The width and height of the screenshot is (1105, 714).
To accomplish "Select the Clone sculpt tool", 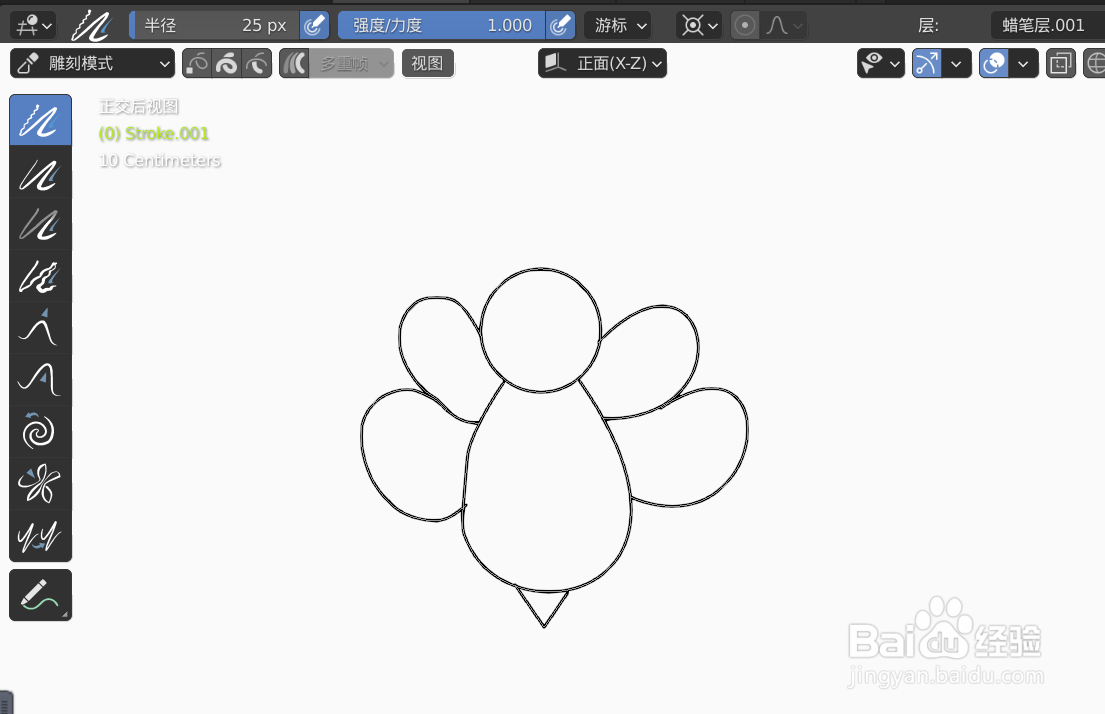I will [x=40, y=536].
